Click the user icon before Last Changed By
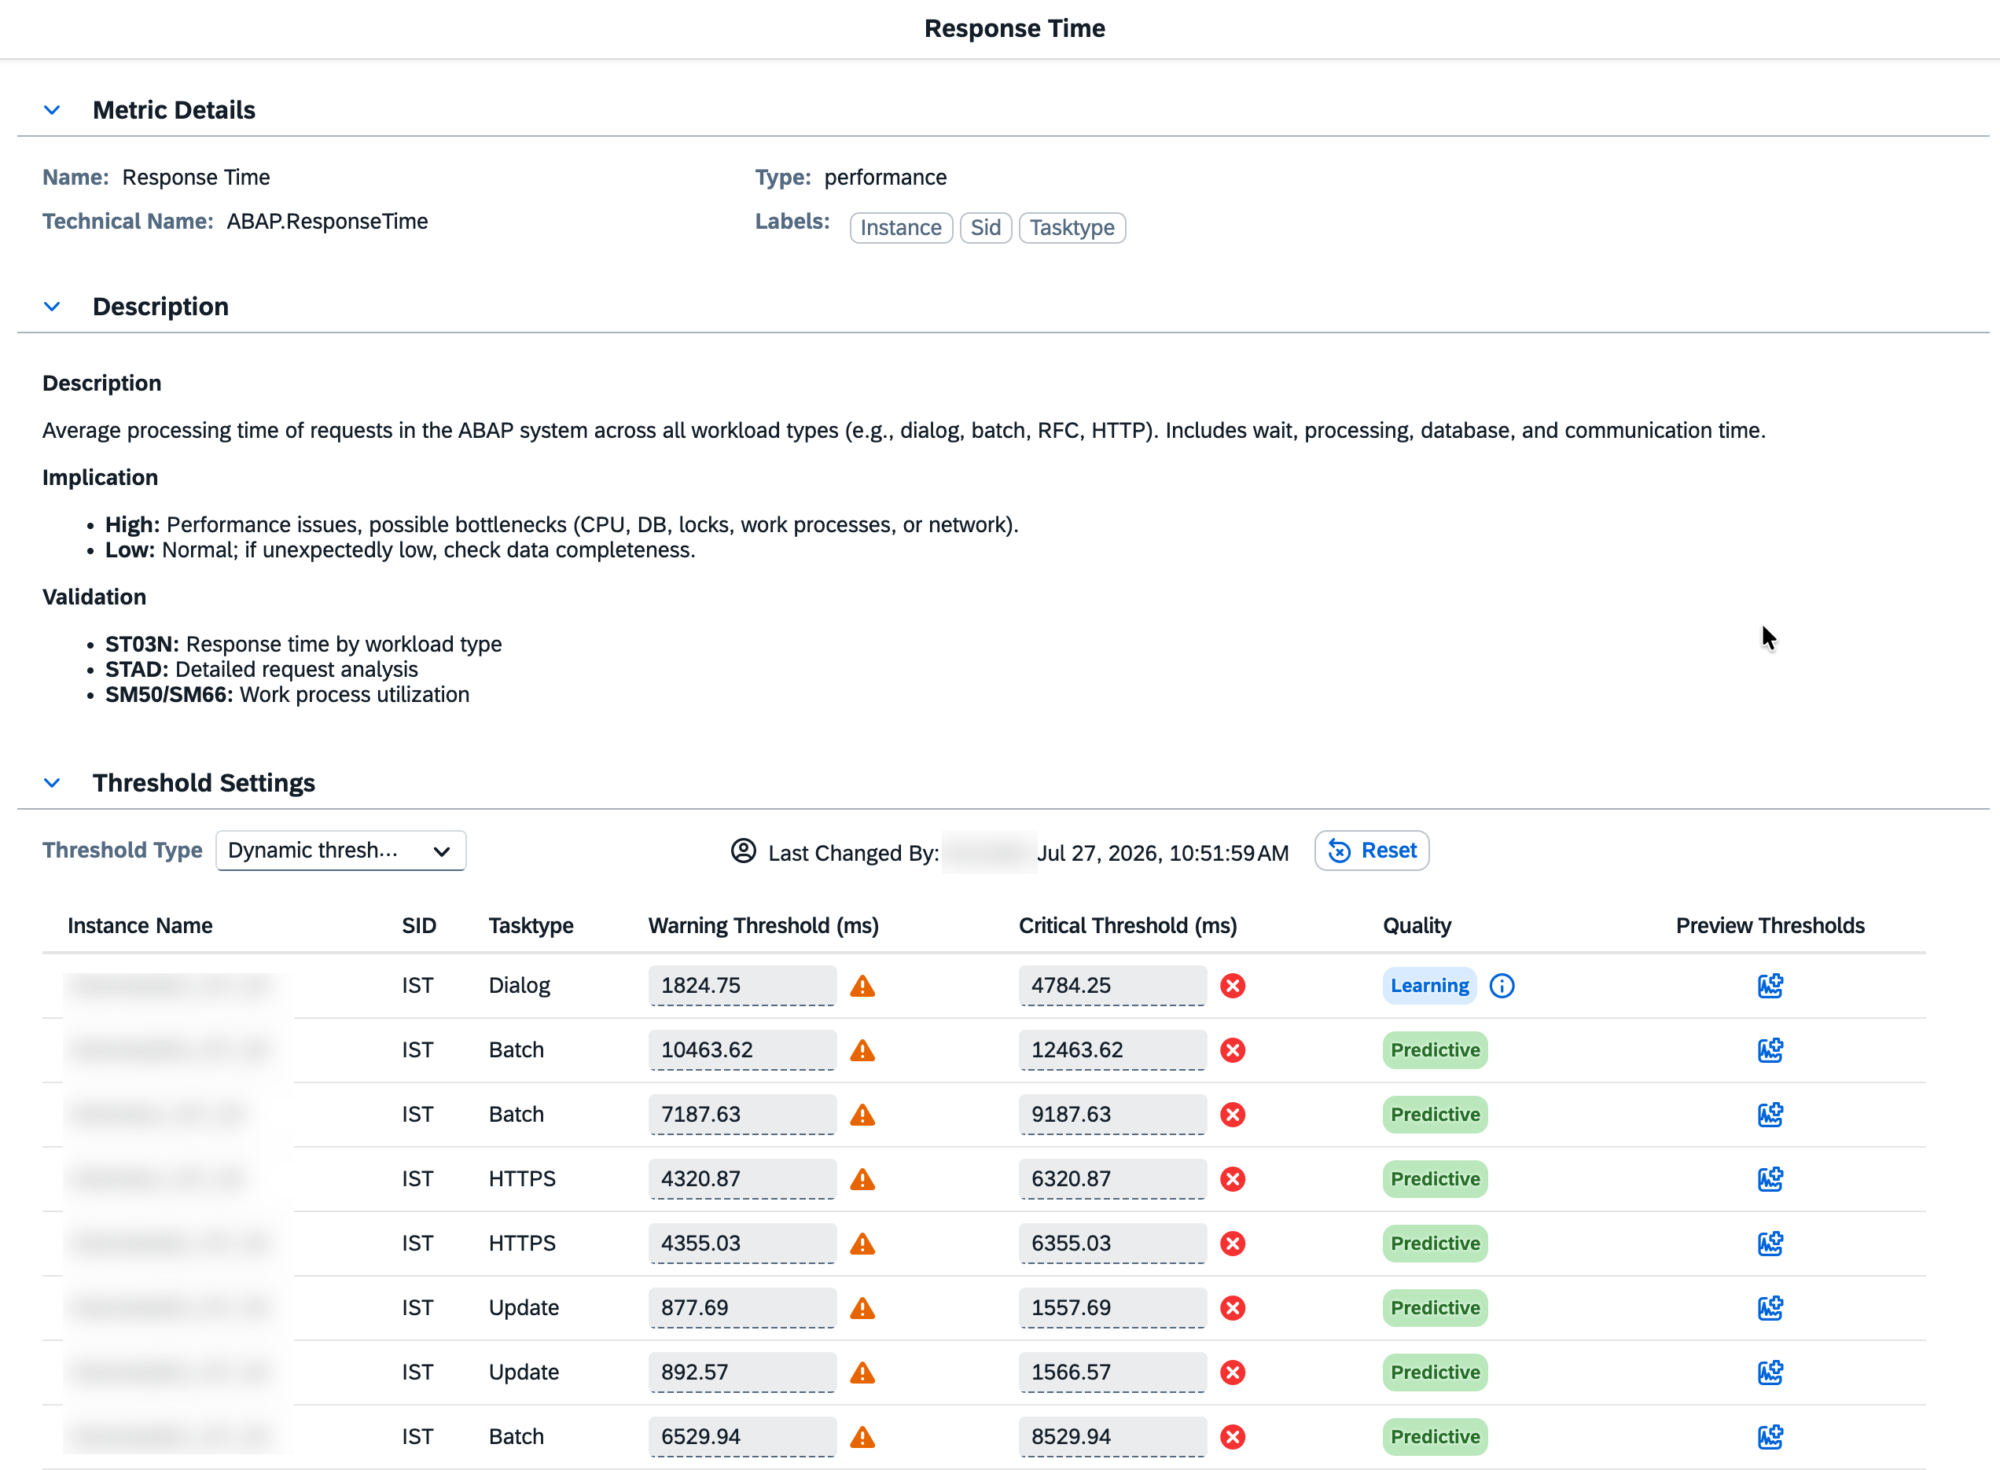The width and height of the screenshot is (2000, 1470). pyautogui.click(x=743, y=851)
